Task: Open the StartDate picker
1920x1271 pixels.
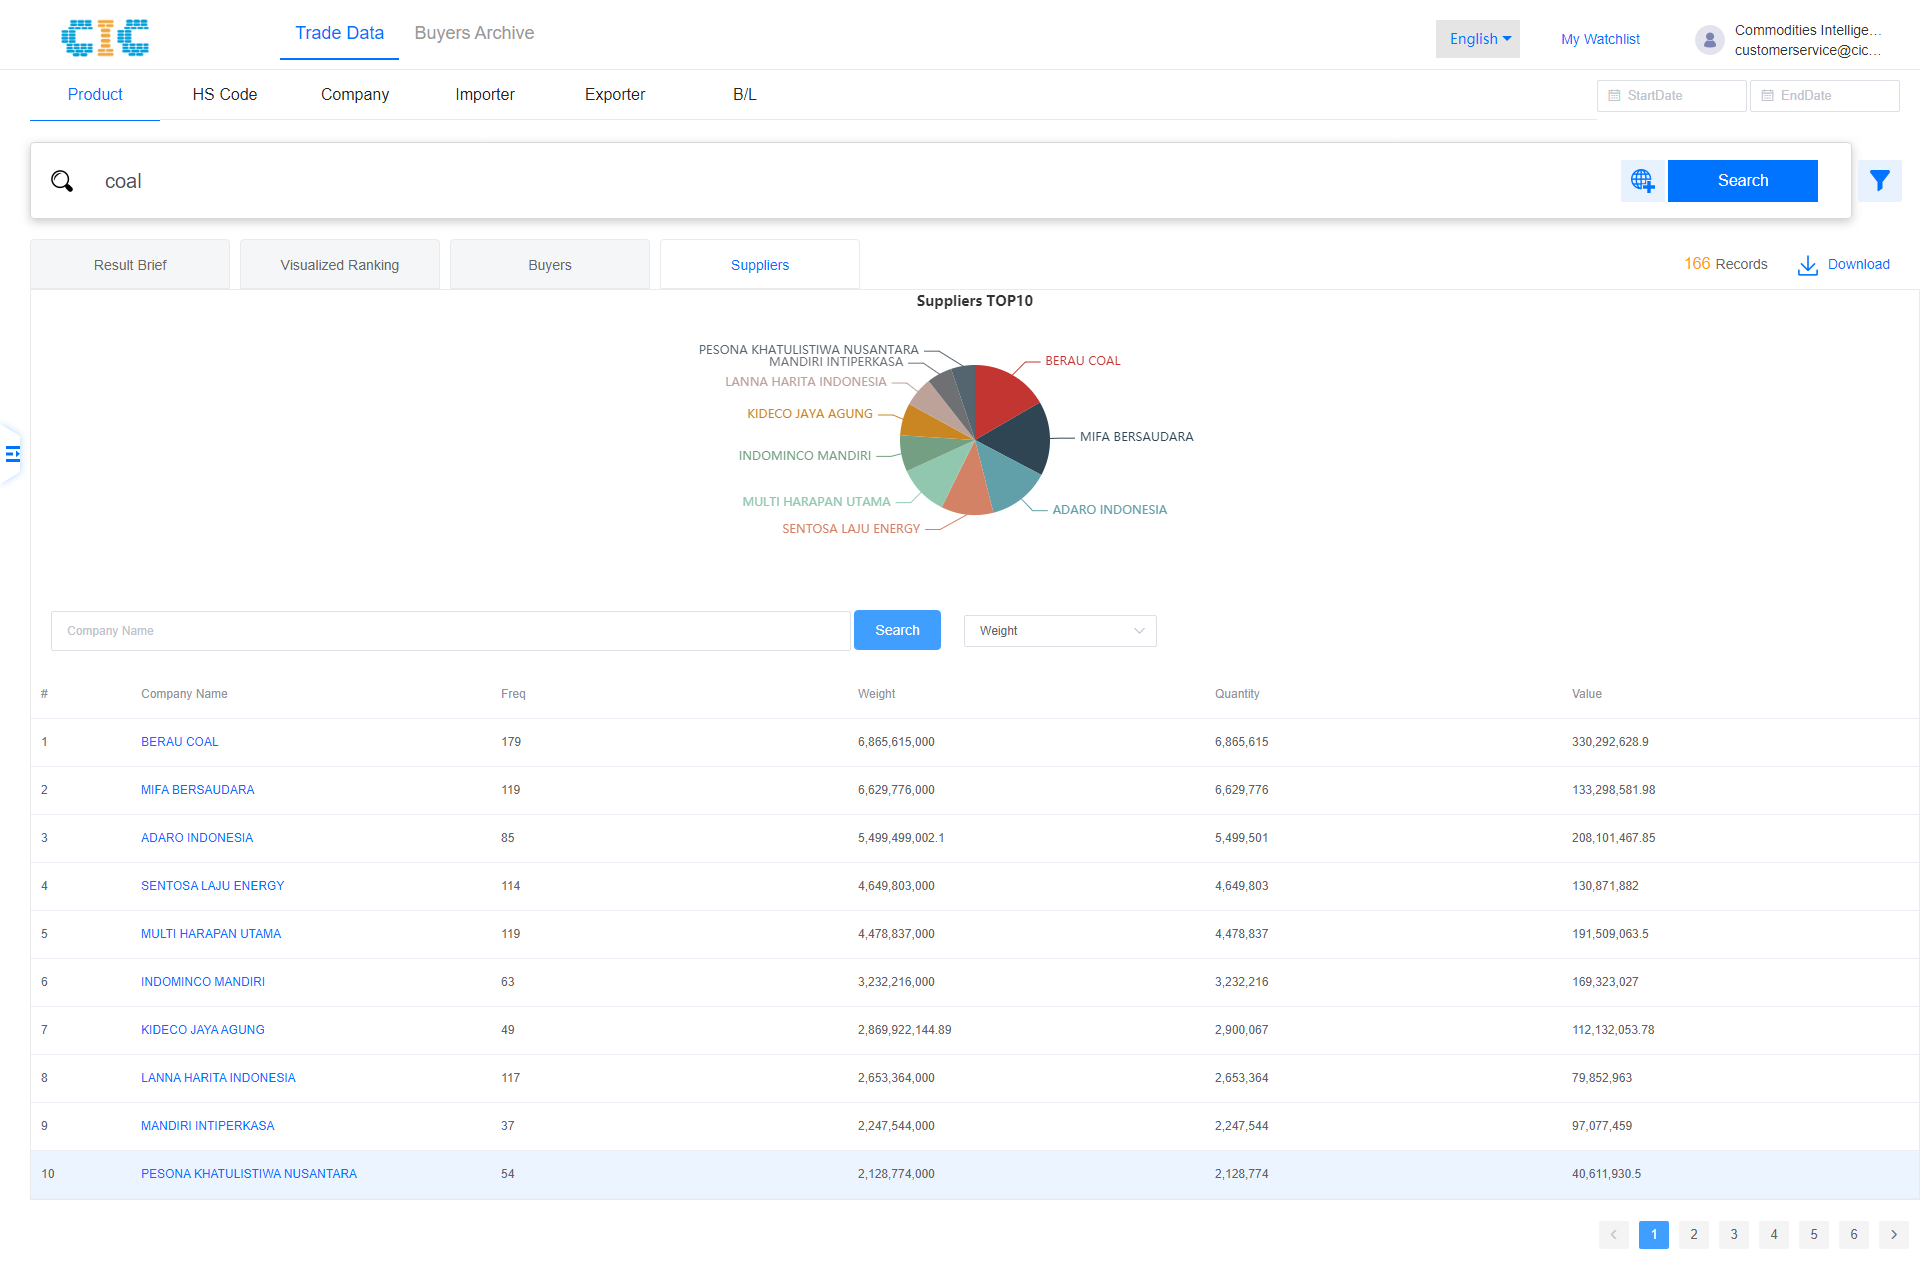Action: click(x=1671, y=96)
